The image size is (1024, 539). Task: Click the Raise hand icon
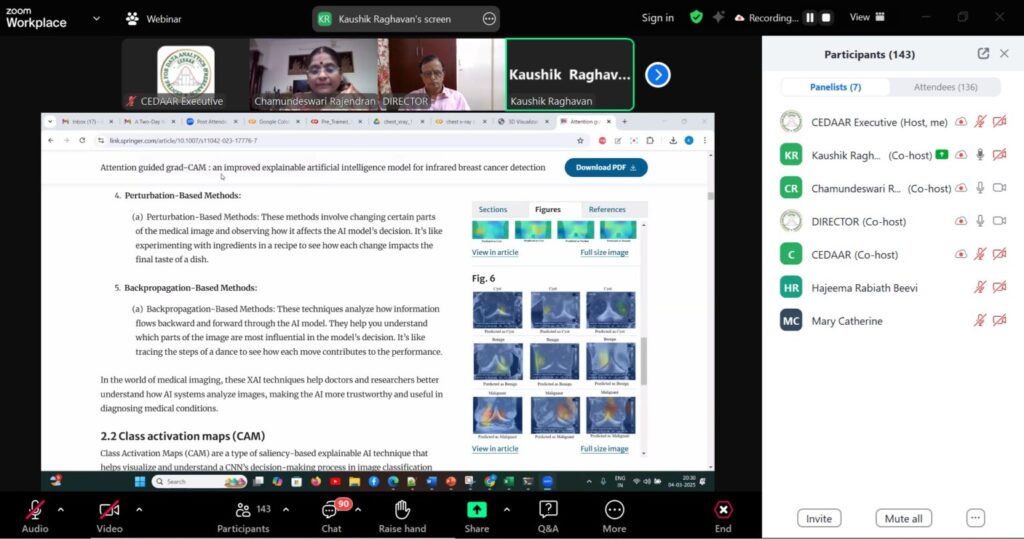point(402,510)
